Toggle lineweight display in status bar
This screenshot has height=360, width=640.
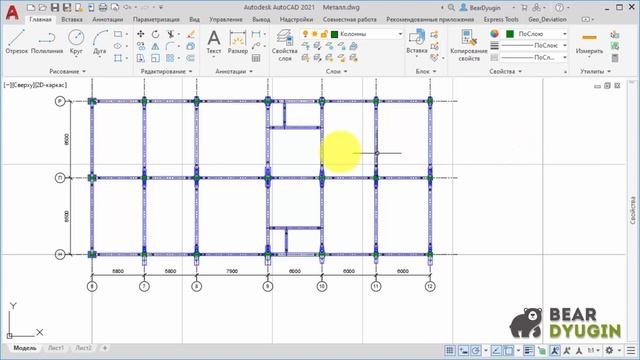pyautogui.click(x=529, y=350)
